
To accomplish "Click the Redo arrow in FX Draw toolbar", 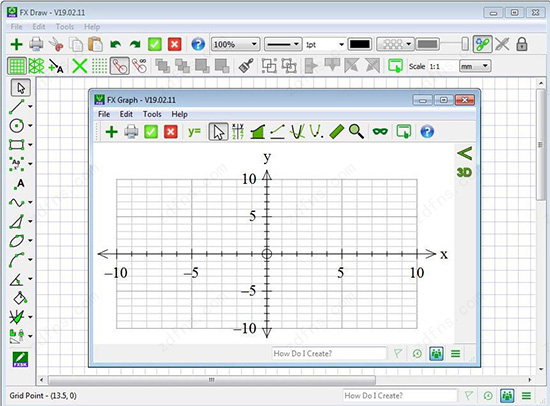I will point(135,44).
